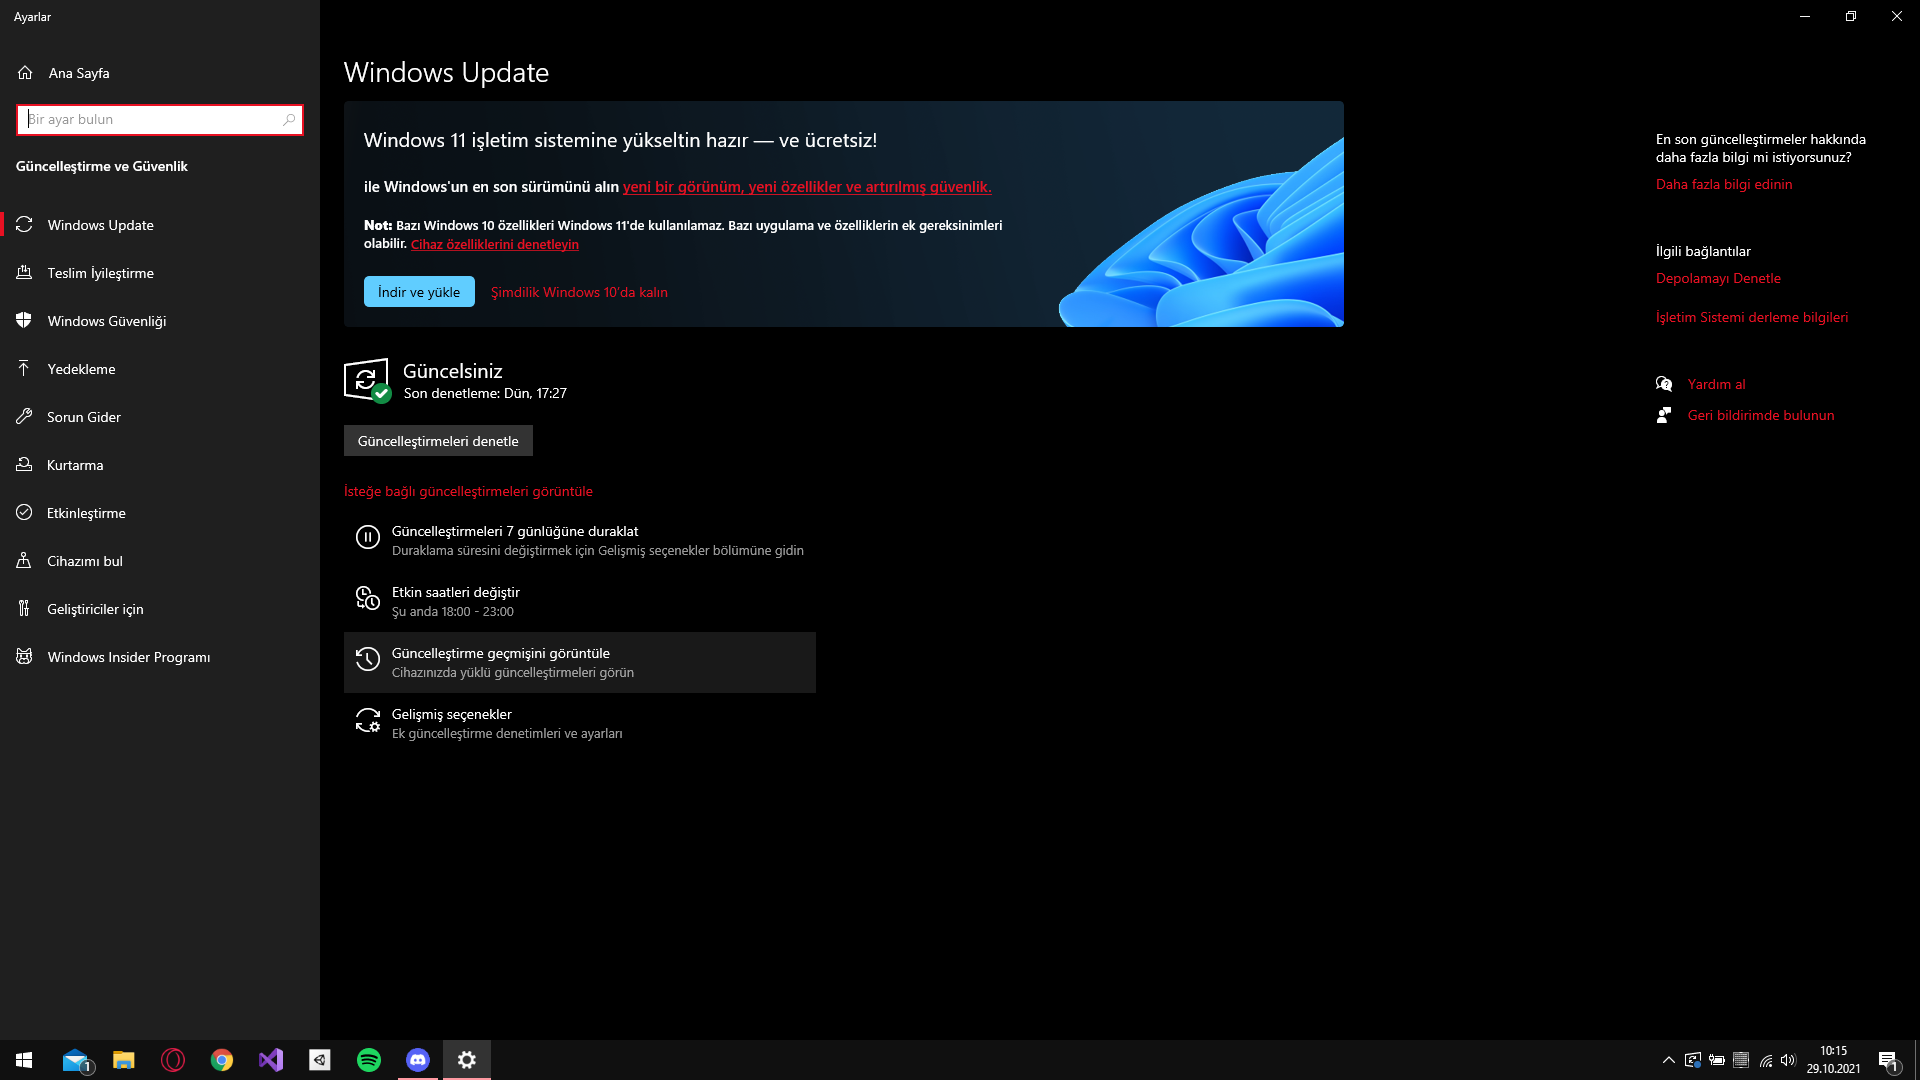Click Şimdilik Windows 10'da kalın link
The height and width of the screenshot is (1080, 1920).
click(579, 292)
